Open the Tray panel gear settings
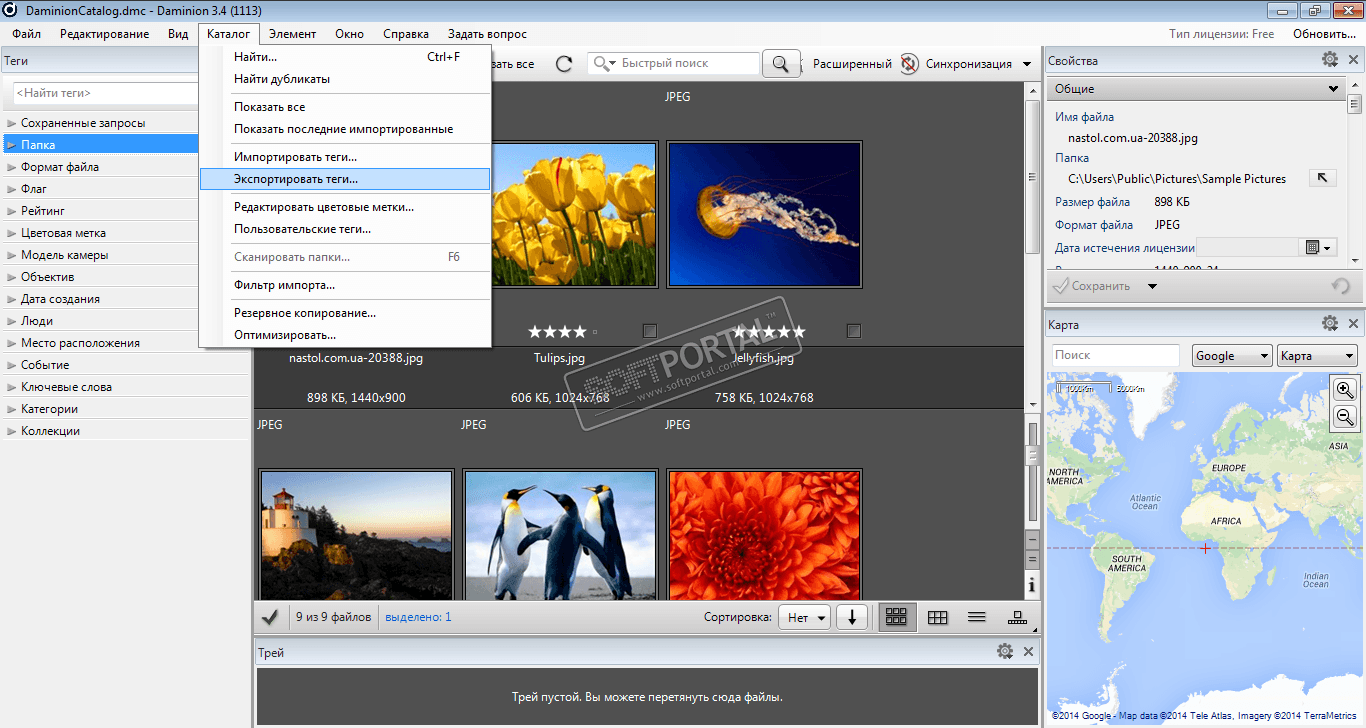 click(x=1005, y=651)
